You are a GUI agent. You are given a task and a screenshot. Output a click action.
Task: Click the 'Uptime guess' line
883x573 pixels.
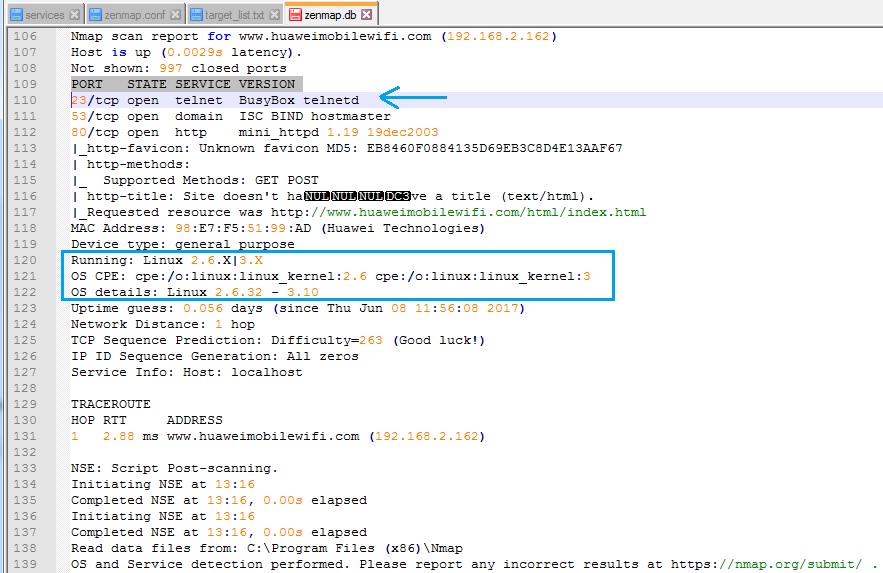coord(298,308)
